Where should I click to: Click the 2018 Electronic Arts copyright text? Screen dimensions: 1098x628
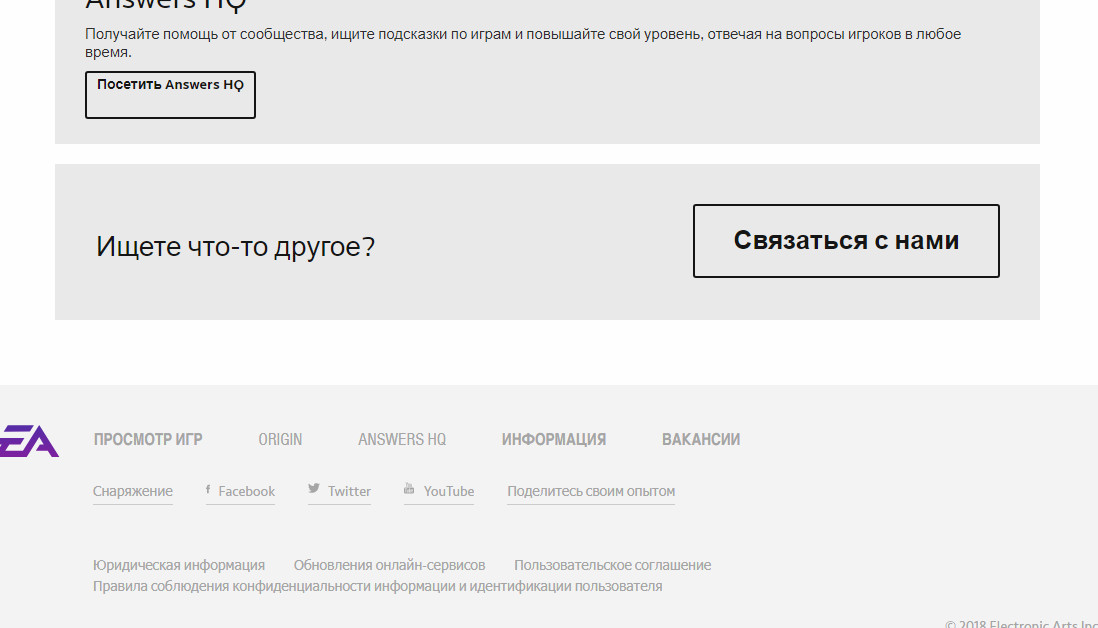tap(1020, 624)
